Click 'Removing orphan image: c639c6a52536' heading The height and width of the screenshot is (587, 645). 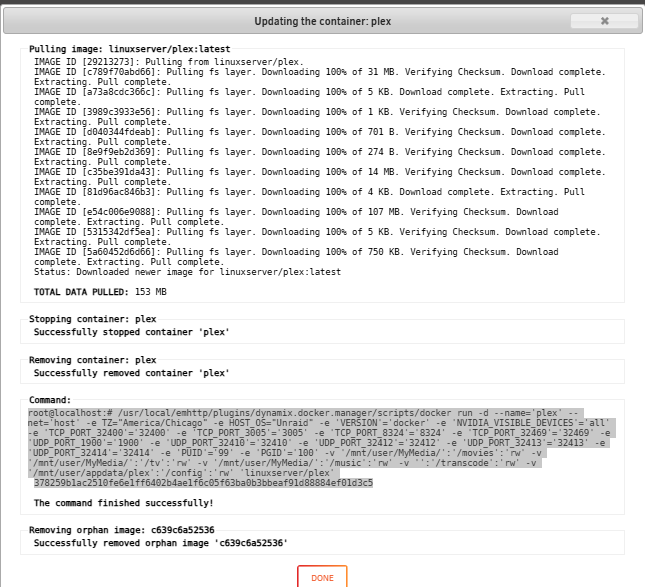(121, 530)
